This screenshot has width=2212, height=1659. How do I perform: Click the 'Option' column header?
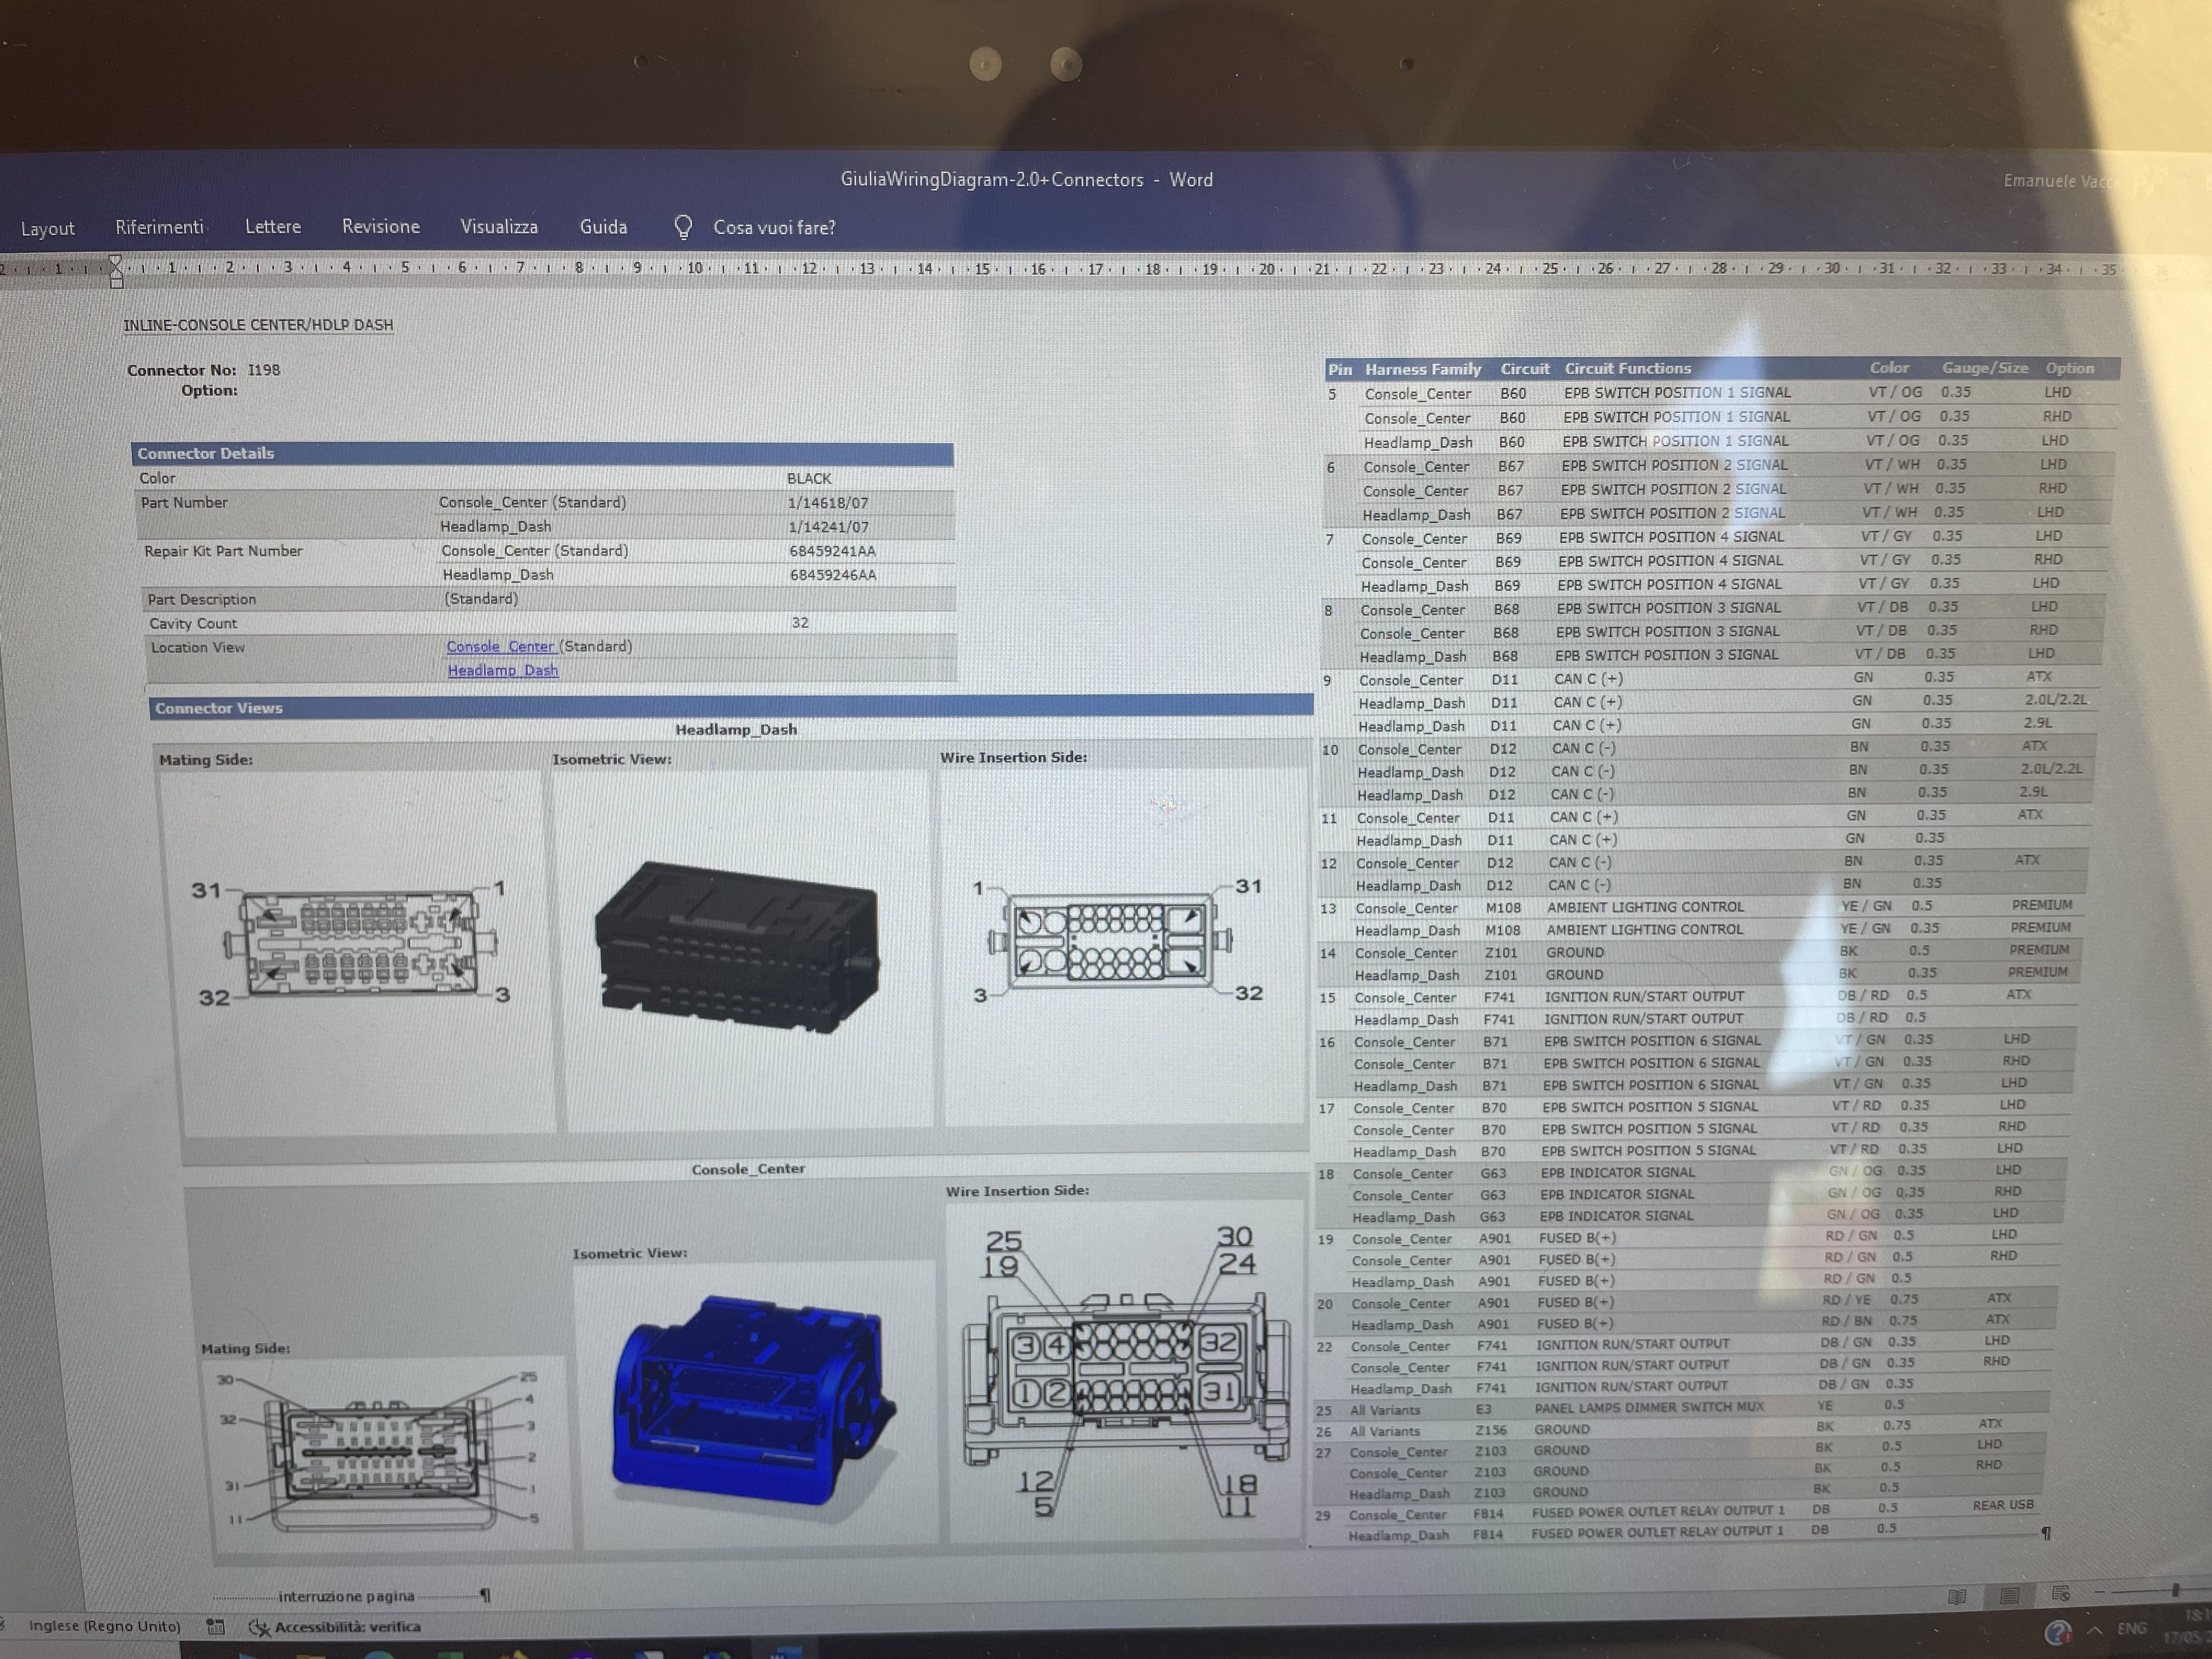coord(2069,368)
